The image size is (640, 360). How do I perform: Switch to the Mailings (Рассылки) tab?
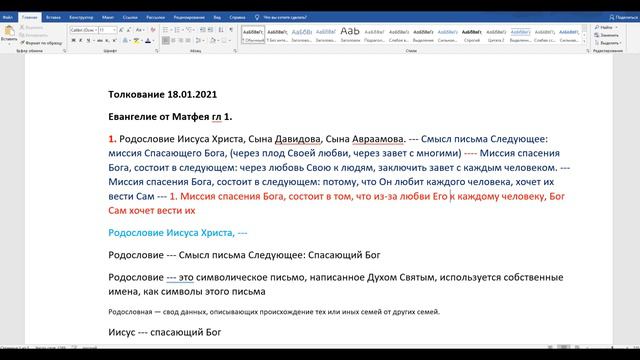[156, 18]
